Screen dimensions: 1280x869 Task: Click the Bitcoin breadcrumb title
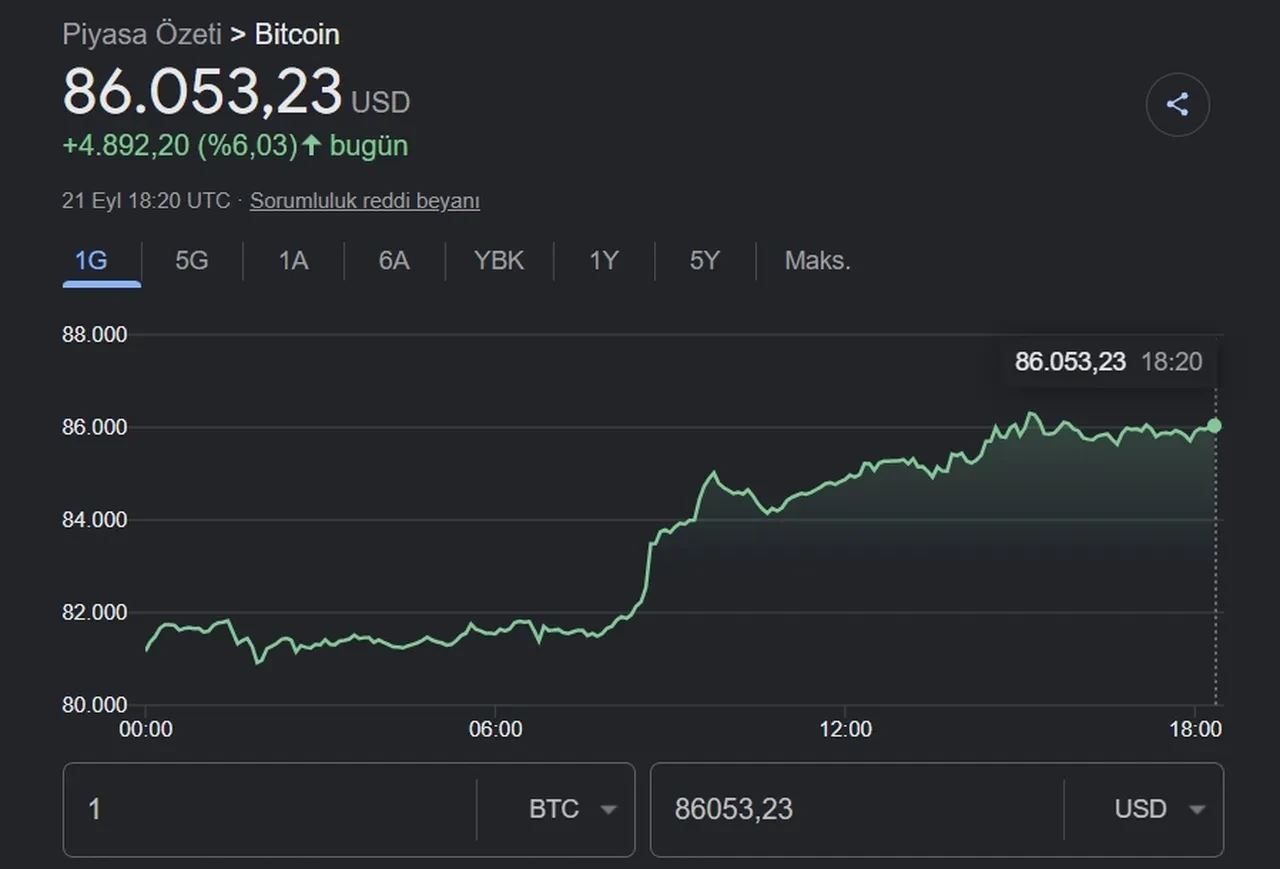(x=297, y=34)
